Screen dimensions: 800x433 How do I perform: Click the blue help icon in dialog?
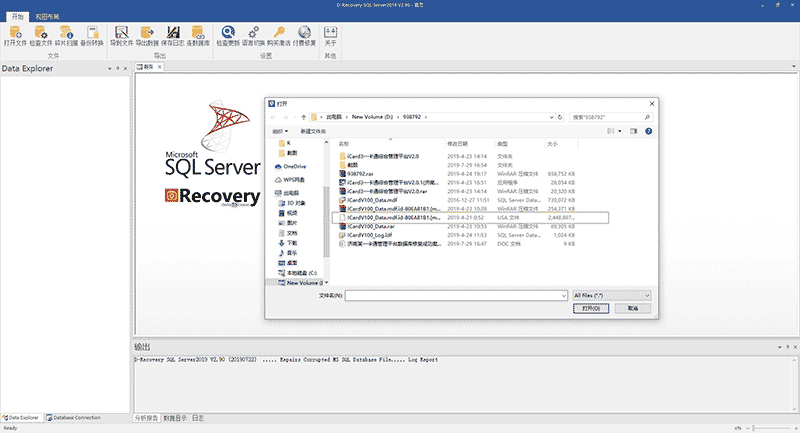tap(648, 131)
